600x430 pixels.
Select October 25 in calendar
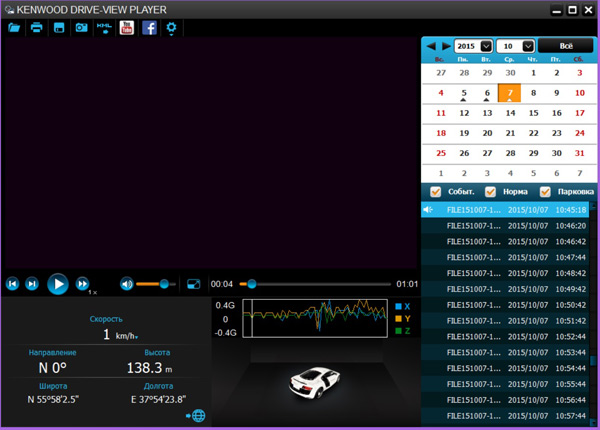pos(441,153)
